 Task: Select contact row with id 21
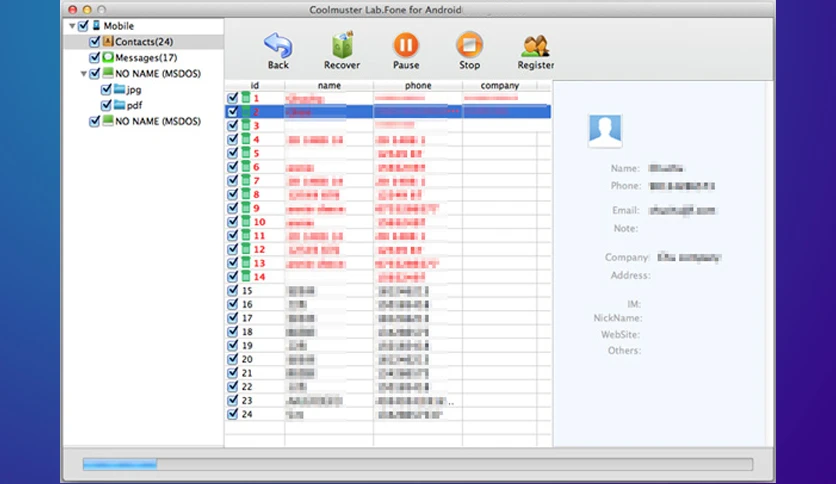(388, 373)
